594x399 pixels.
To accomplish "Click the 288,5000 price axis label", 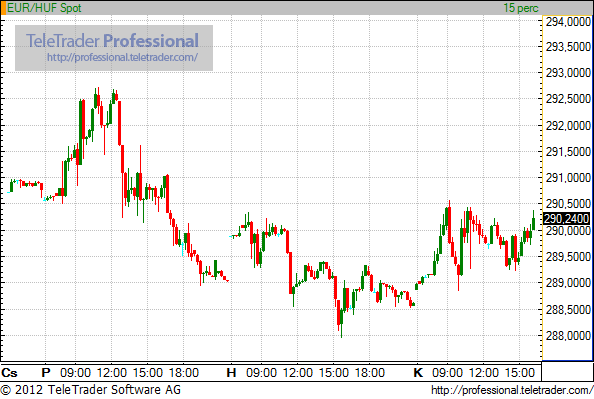I will pyautogui.click(x=568, y=310).
